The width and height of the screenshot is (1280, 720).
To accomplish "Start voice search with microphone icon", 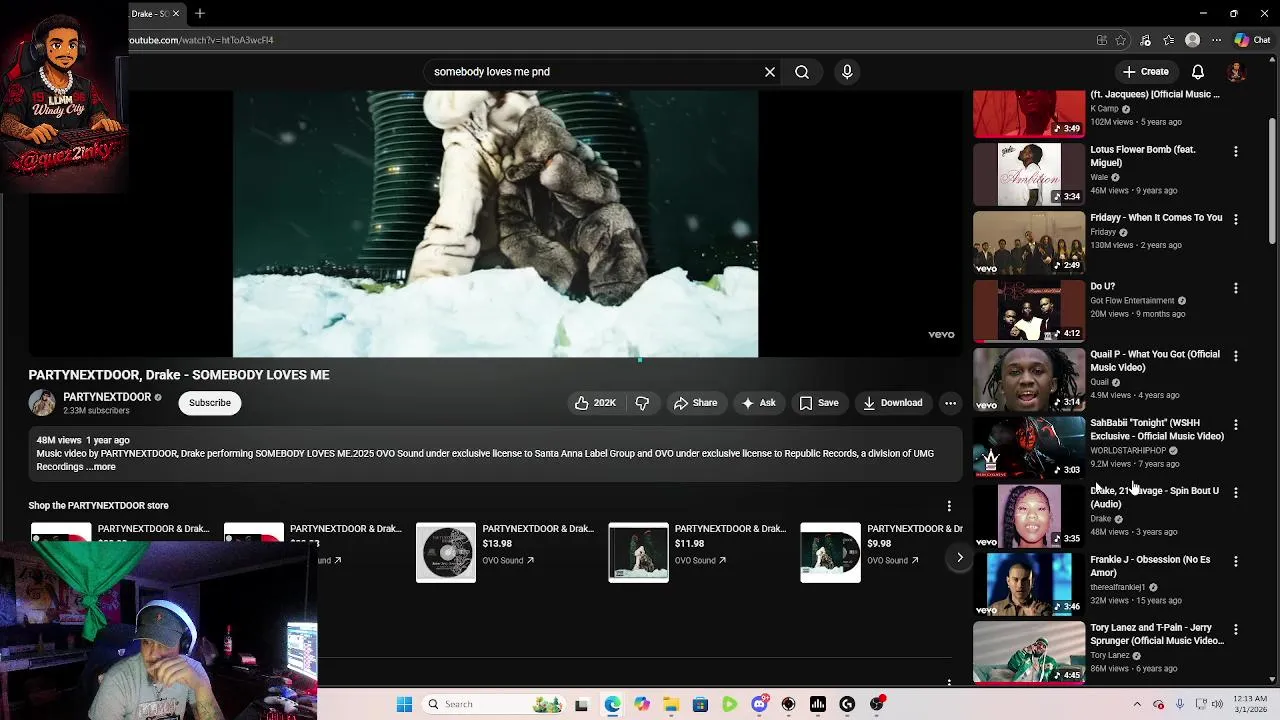I will click(847, 72).
